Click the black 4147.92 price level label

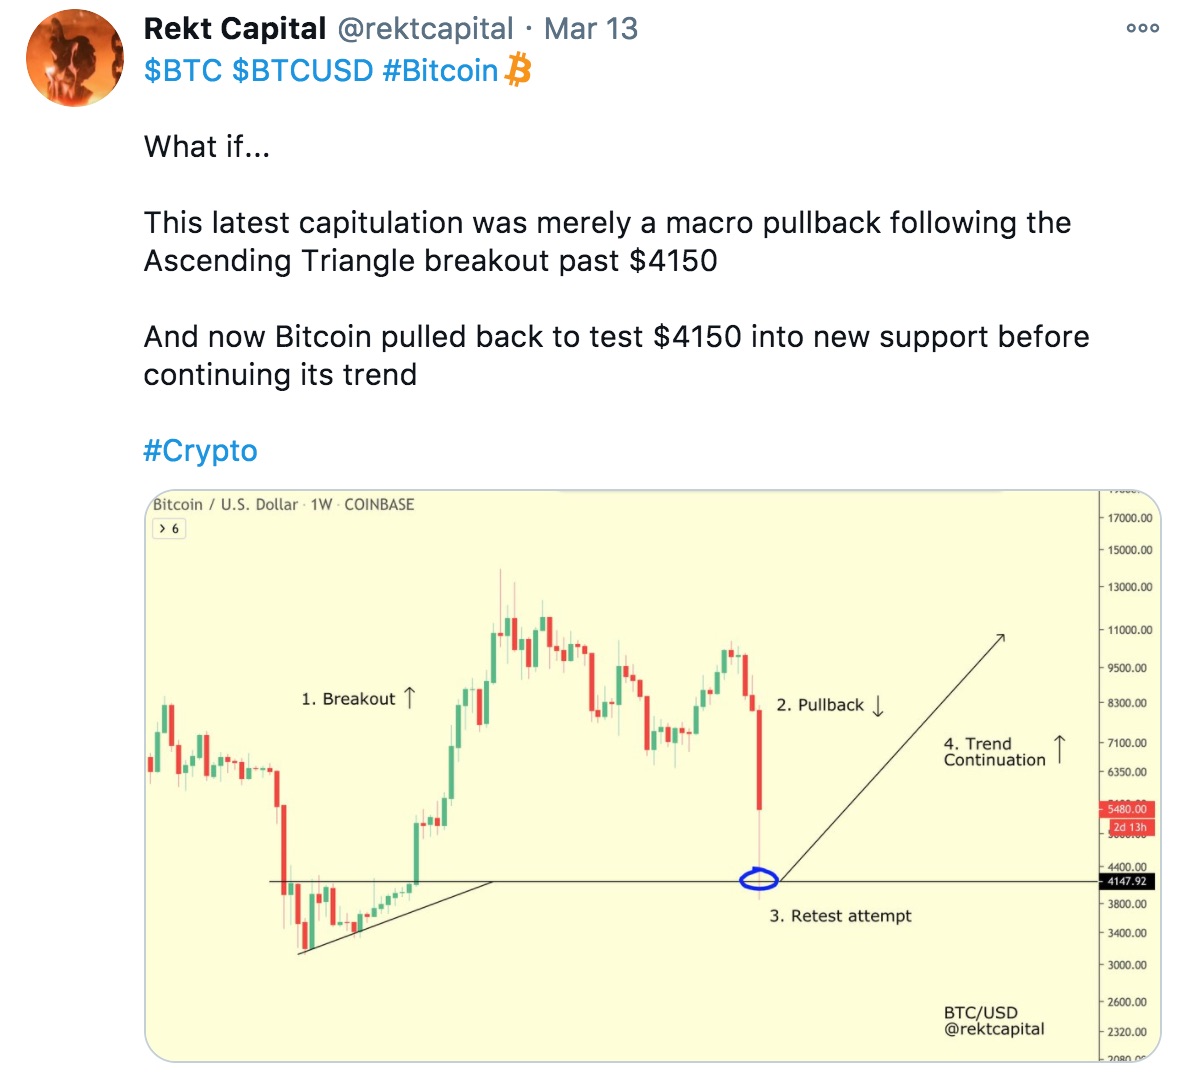[1126, 882]
